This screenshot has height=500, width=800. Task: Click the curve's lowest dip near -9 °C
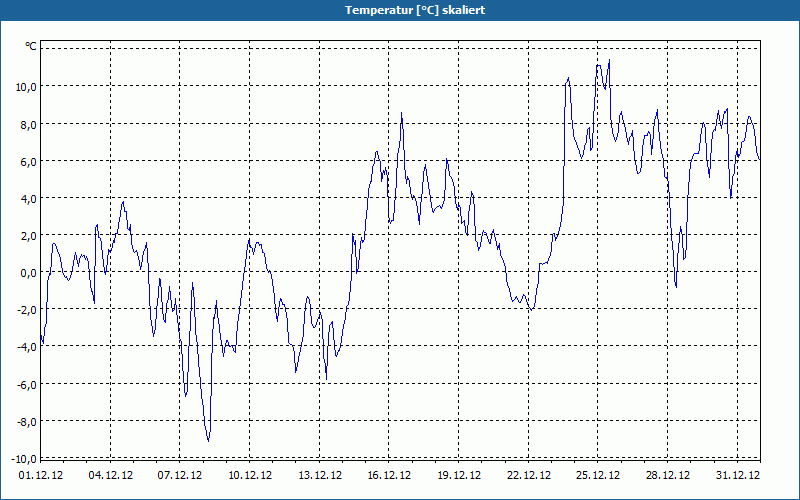pos(208,440)
